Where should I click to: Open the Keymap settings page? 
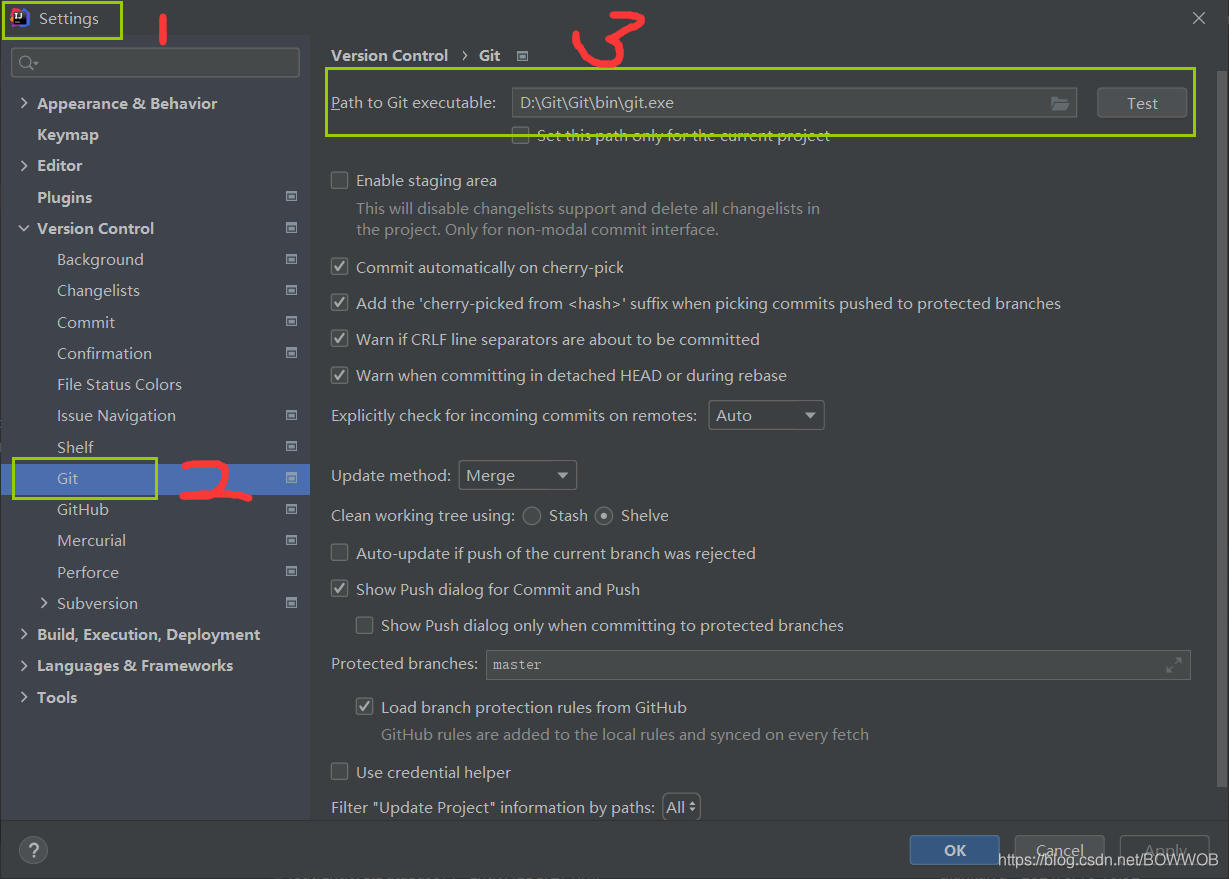[x=68, y=134]
